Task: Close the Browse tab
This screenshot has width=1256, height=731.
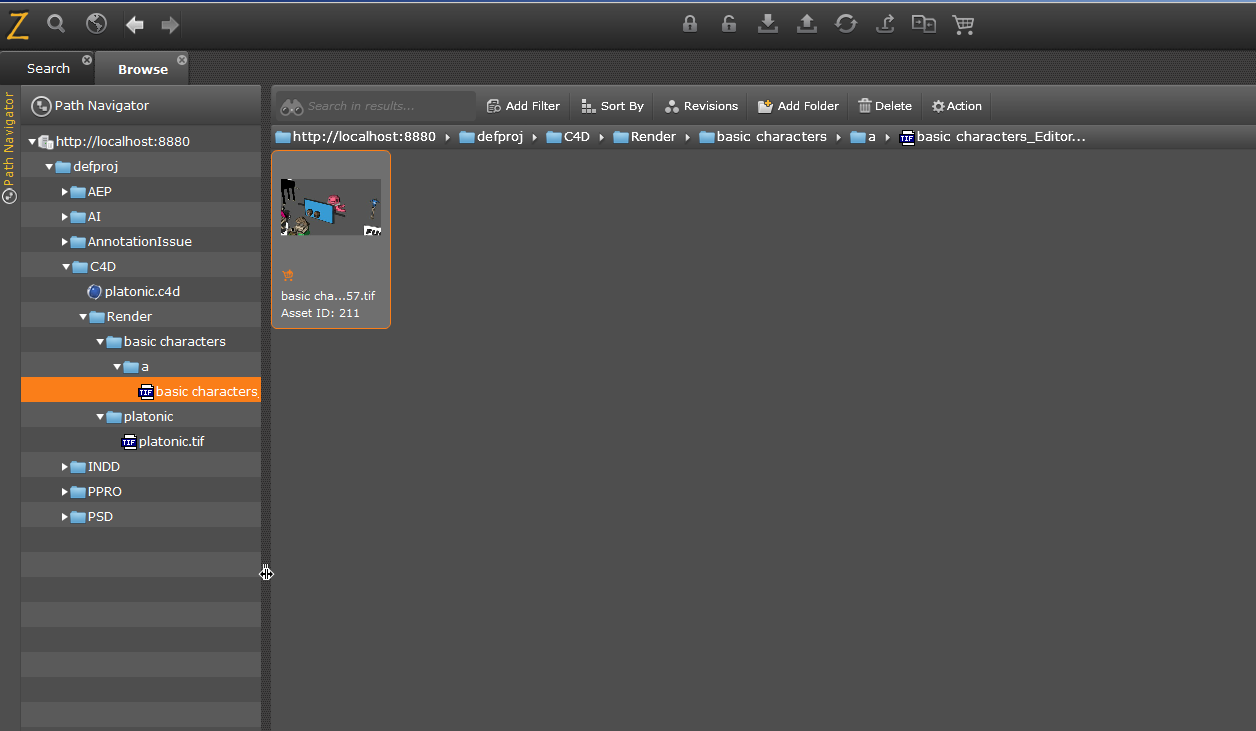Action: [182, 60]
